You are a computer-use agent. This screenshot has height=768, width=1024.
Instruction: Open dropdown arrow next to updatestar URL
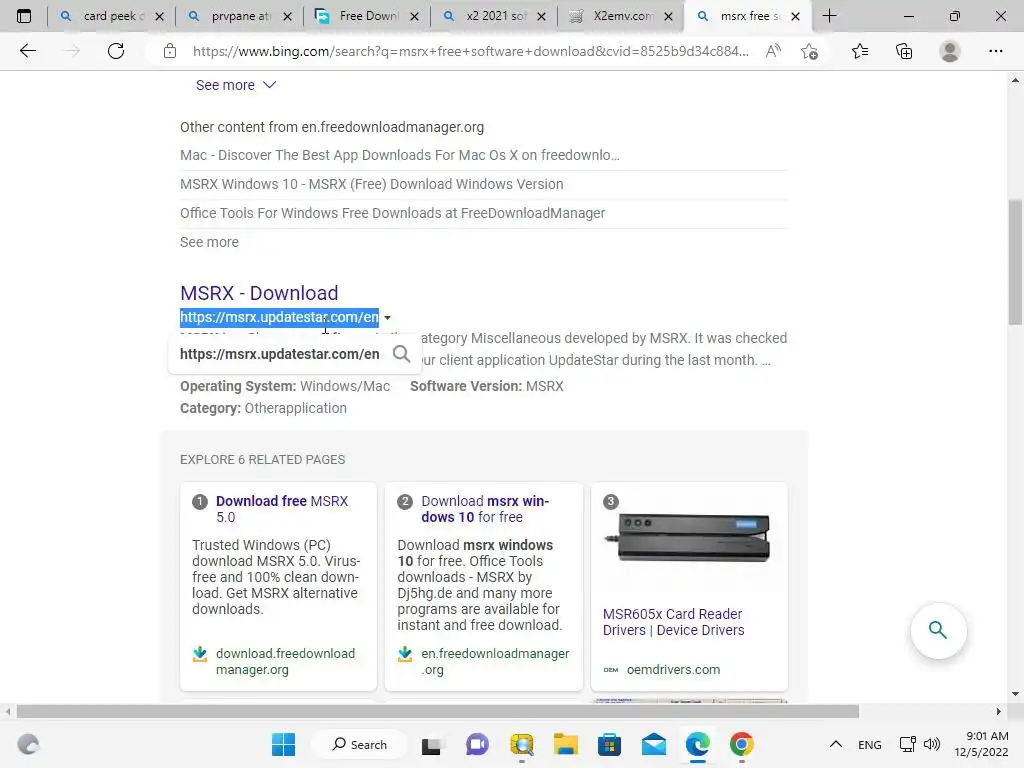point(387,317)
